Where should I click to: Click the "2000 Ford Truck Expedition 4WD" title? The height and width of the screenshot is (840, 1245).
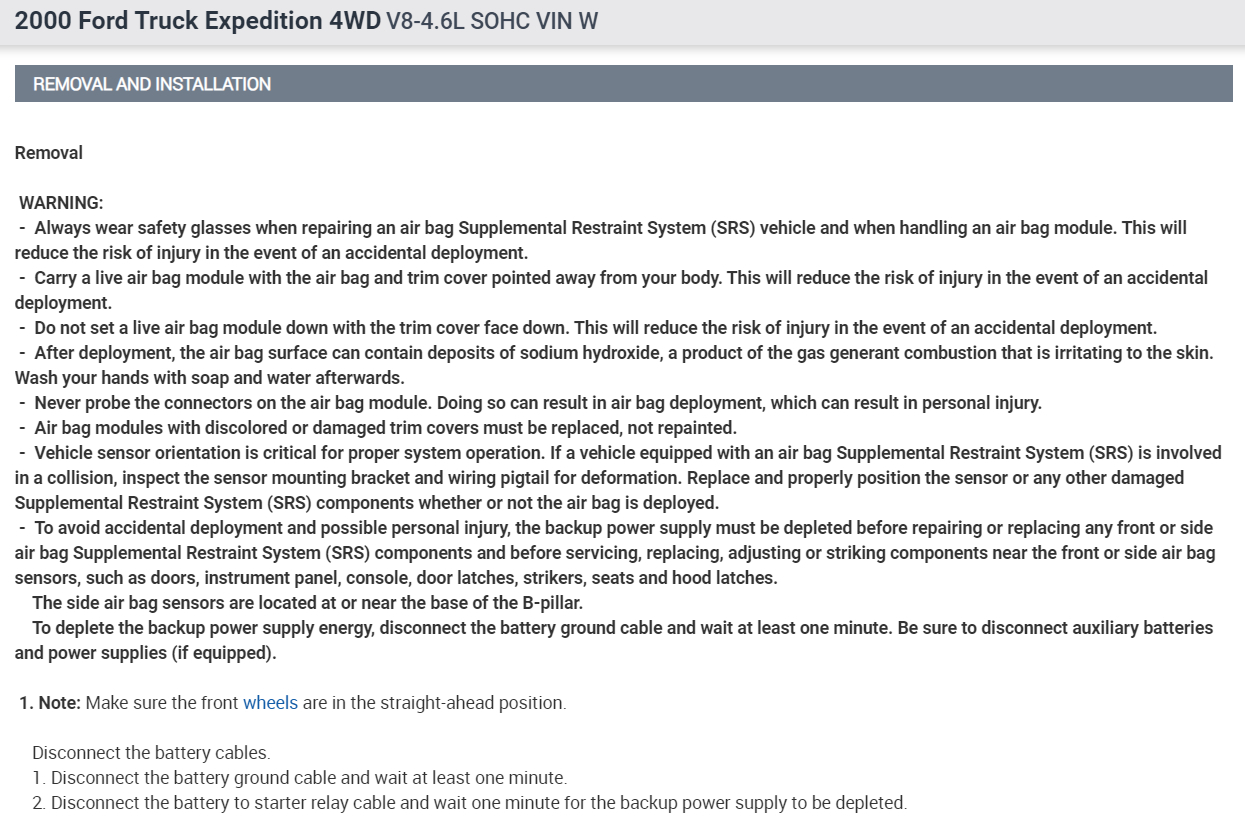pos(197,21)
